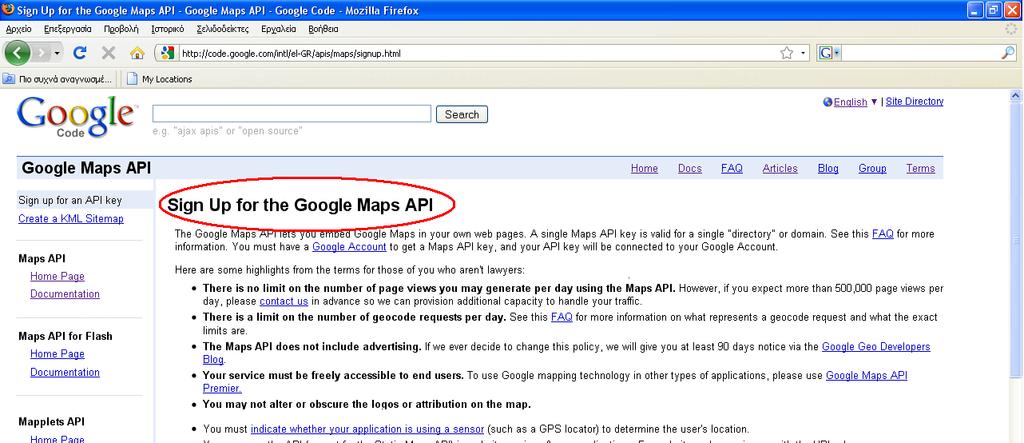Image resolution: width=1024 pixels, height=443 pixels.
Task: Open the My Locations bookmark
Action: [160, 79]
